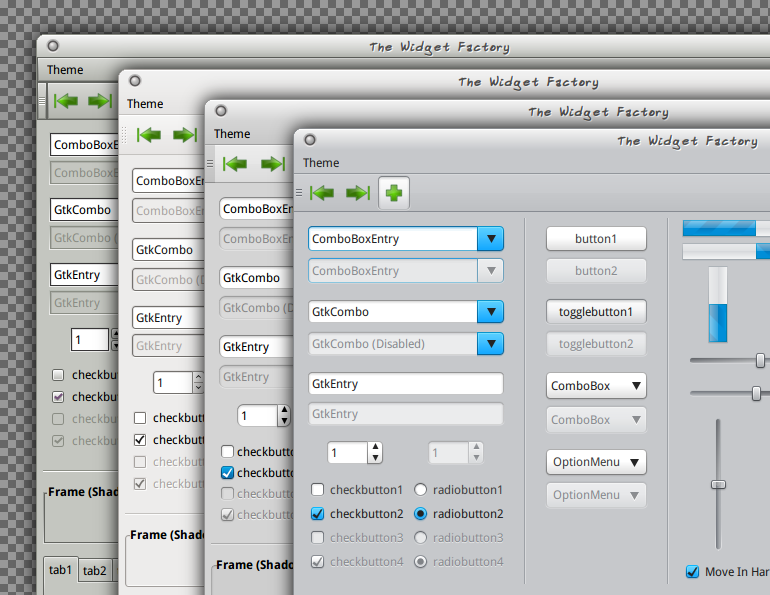Switch to tab2 in the rearmost window
The image size is (770, 595).
94,571
